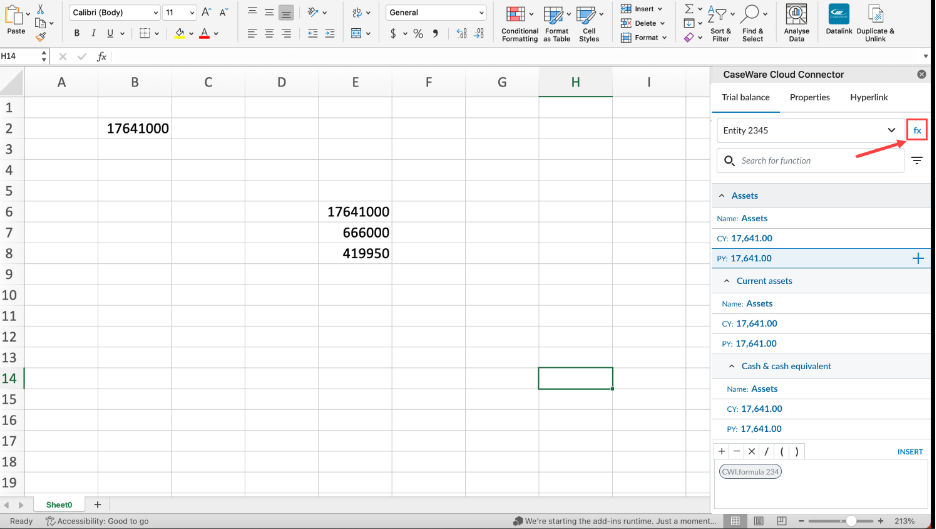The image size is (936, 529).
Task: Center text horizontally
Action: [x=269, y=33]
